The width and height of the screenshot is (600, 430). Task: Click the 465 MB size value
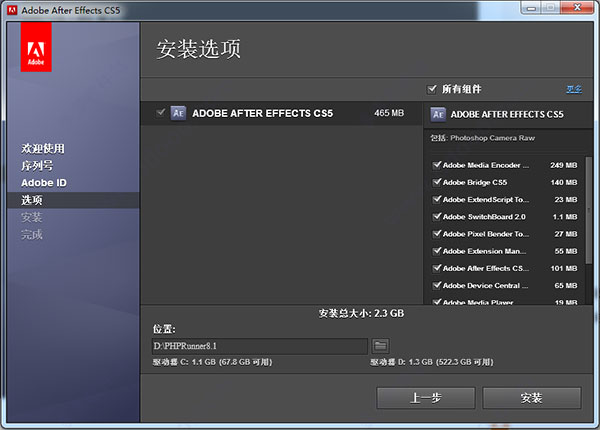tap(389, 113)
